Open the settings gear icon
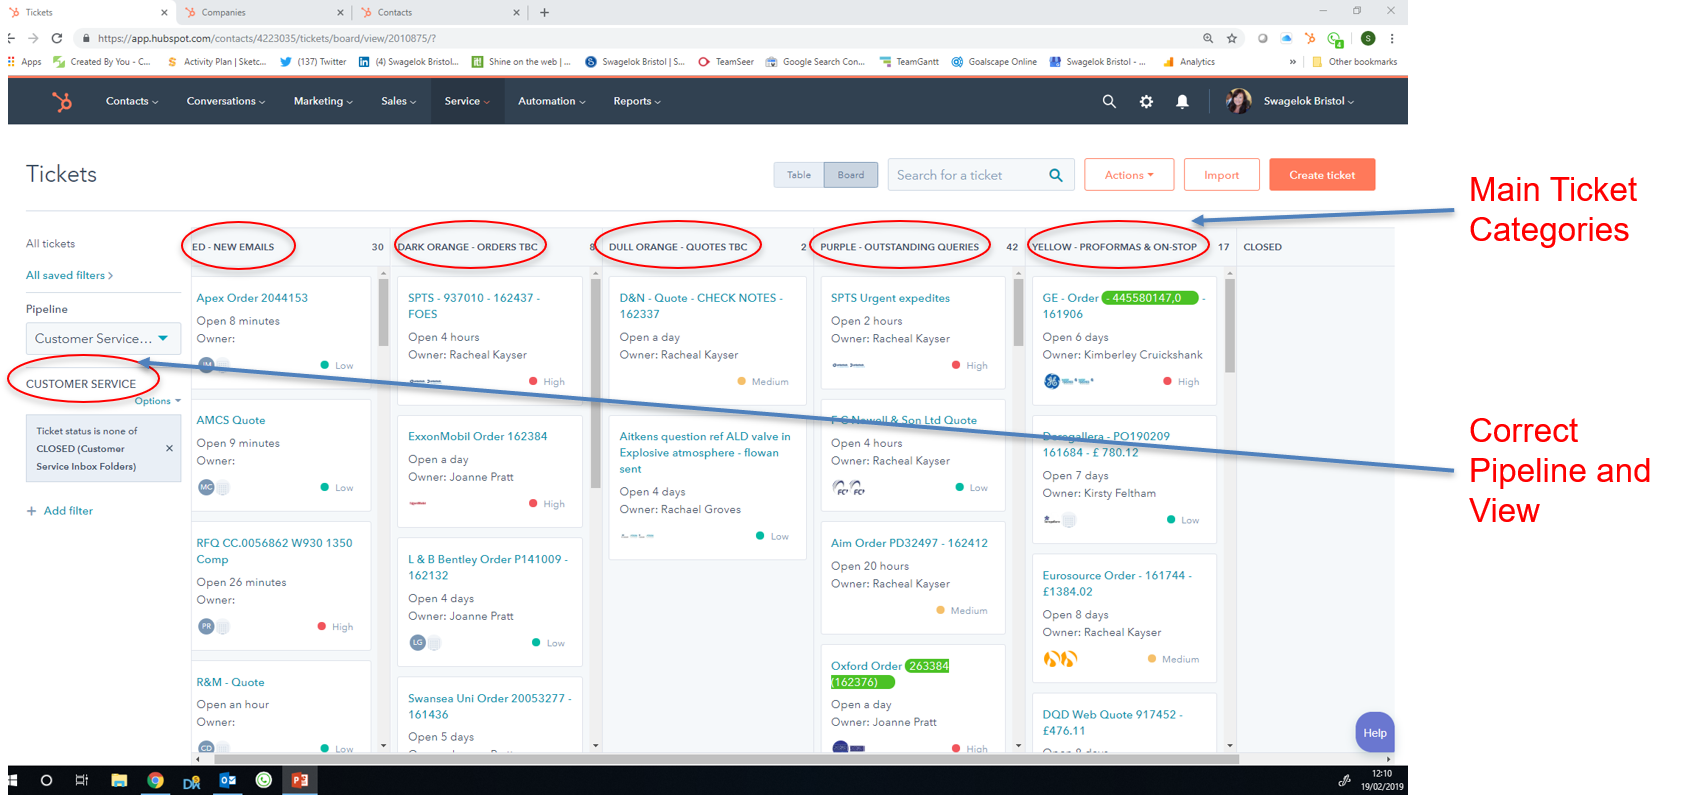This screenshot has height=795, width=1682. click(1146, 101)
